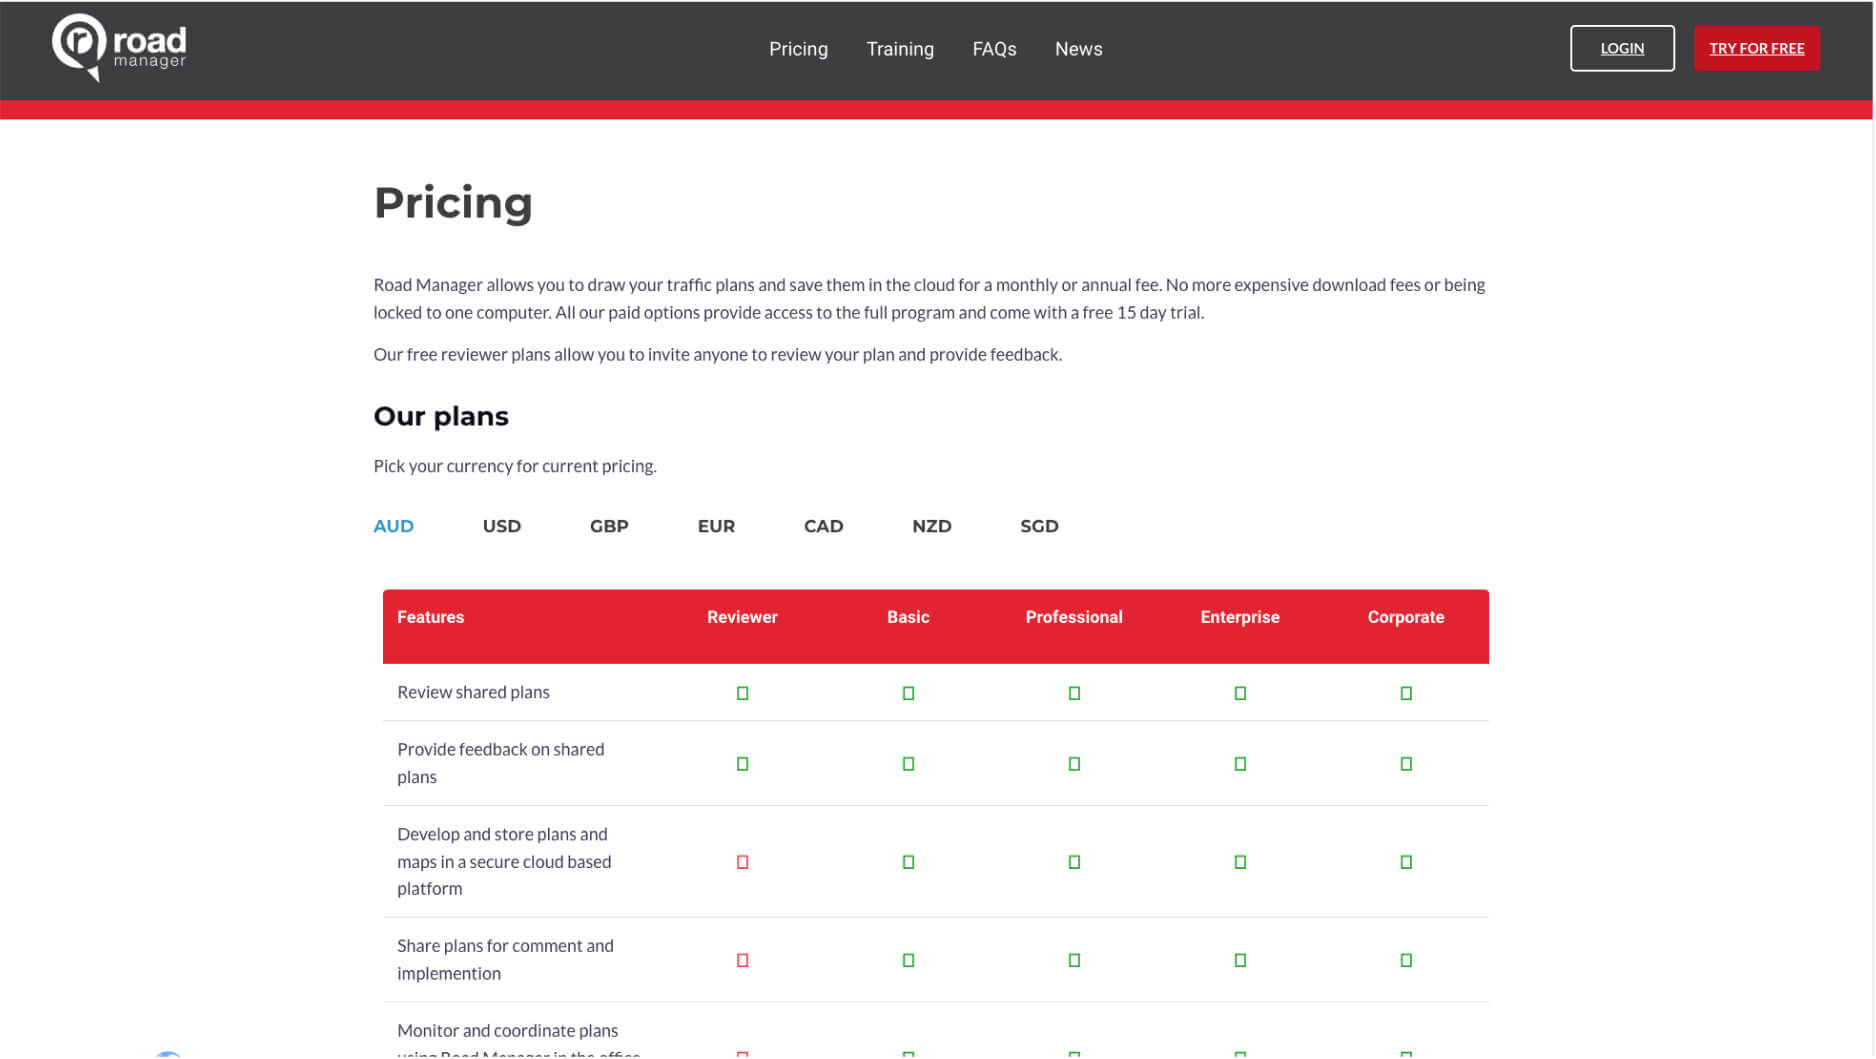Choose the EUR currency tab
Image resolution: width=1876 pixels, height=1059 pixels.
(x=715, y=526)
